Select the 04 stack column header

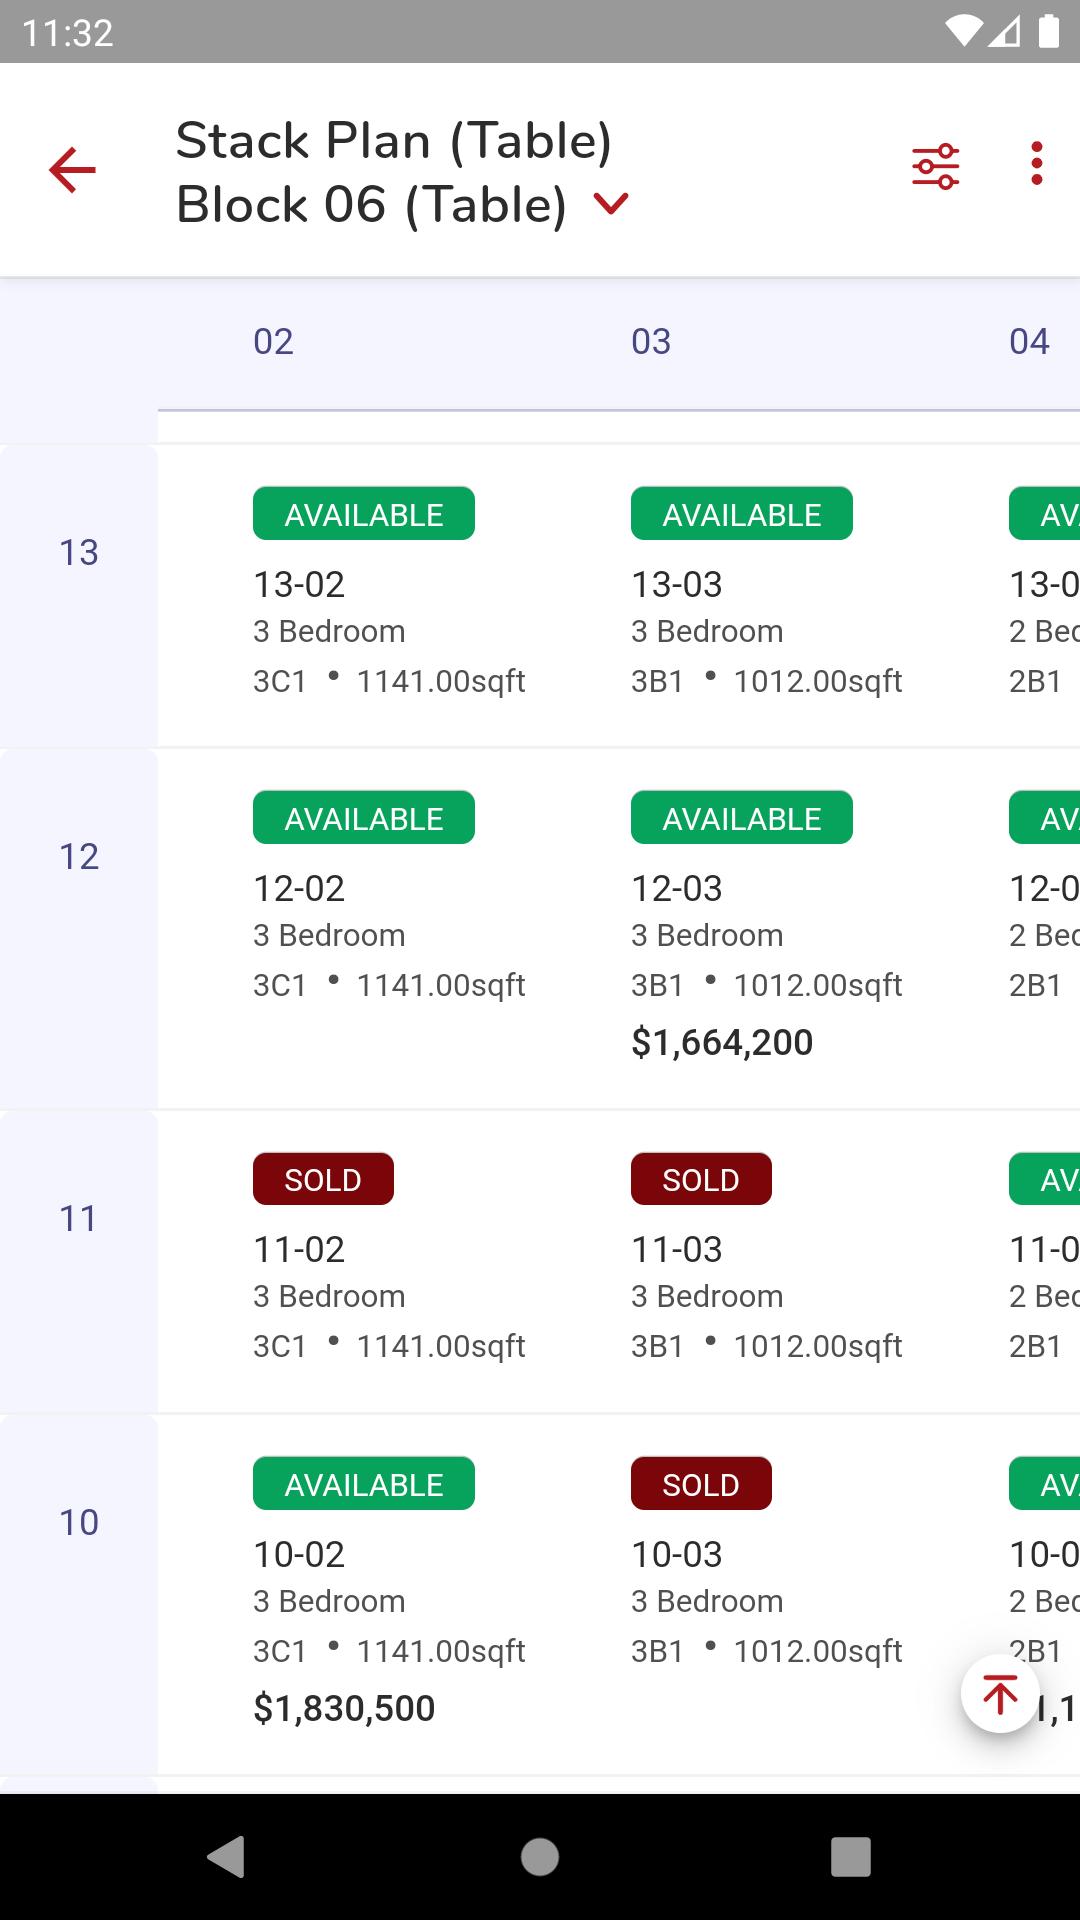pos(1029,342)
